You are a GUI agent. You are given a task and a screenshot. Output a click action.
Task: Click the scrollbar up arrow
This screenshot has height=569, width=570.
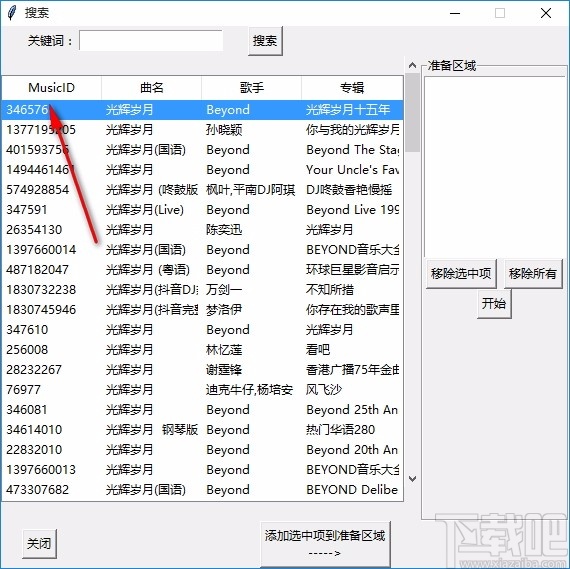(x=412, y=65)
